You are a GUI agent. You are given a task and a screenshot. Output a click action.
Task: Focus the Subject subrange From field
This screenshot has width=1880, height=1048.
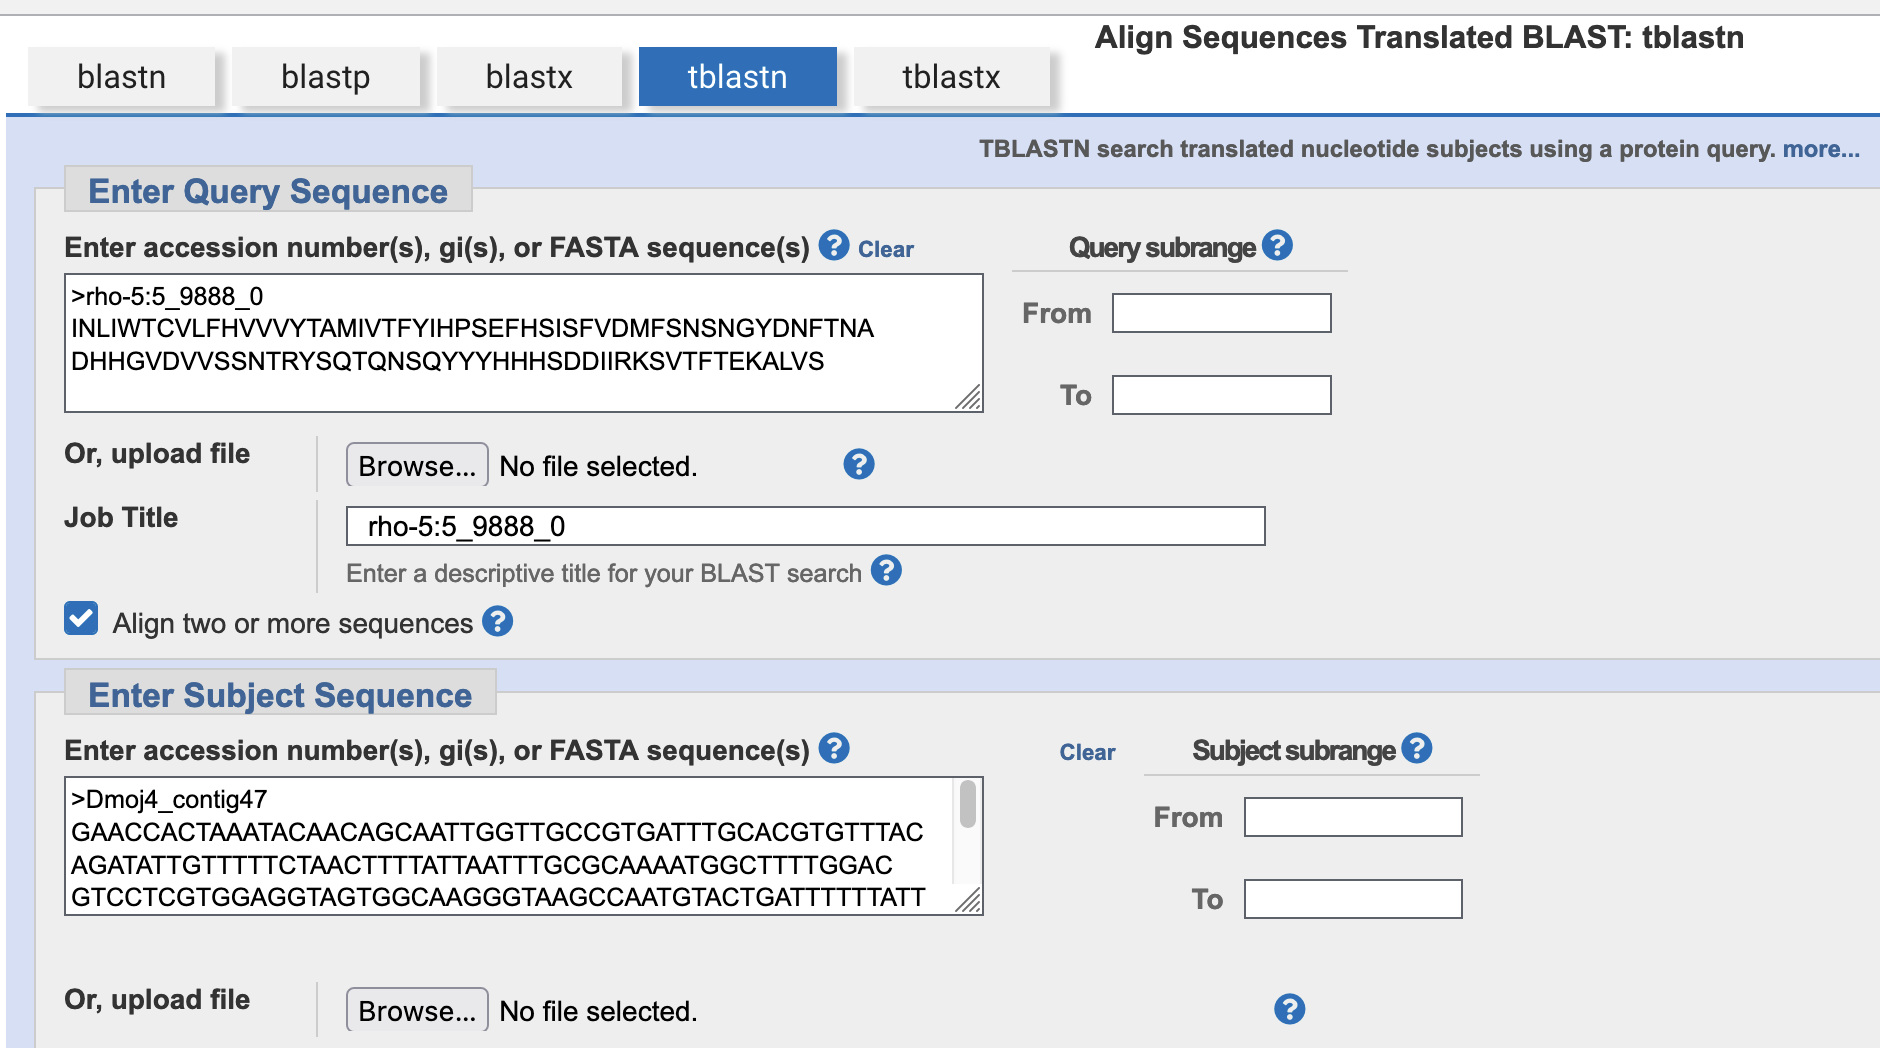click(x=1353, y=817)
